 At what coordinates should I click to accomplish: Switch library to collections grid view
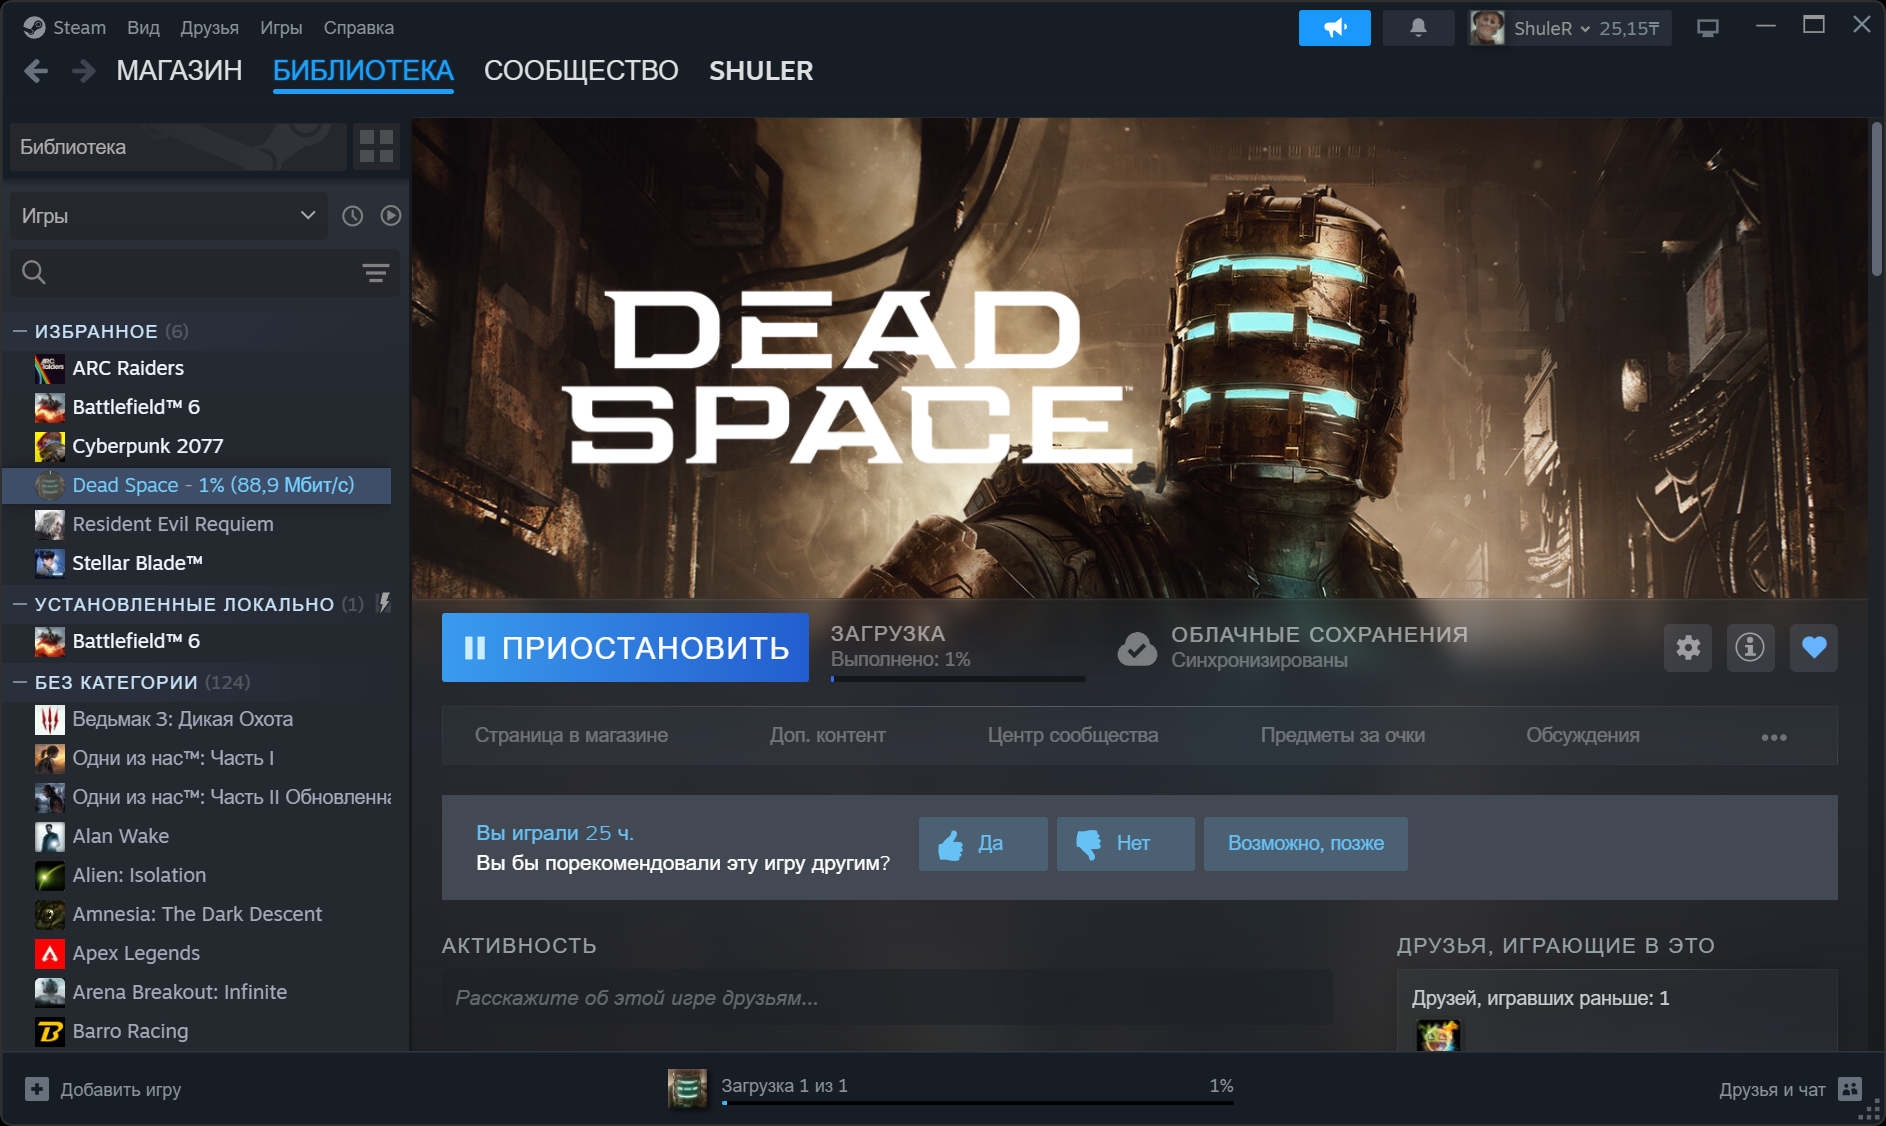click(376, 146)
